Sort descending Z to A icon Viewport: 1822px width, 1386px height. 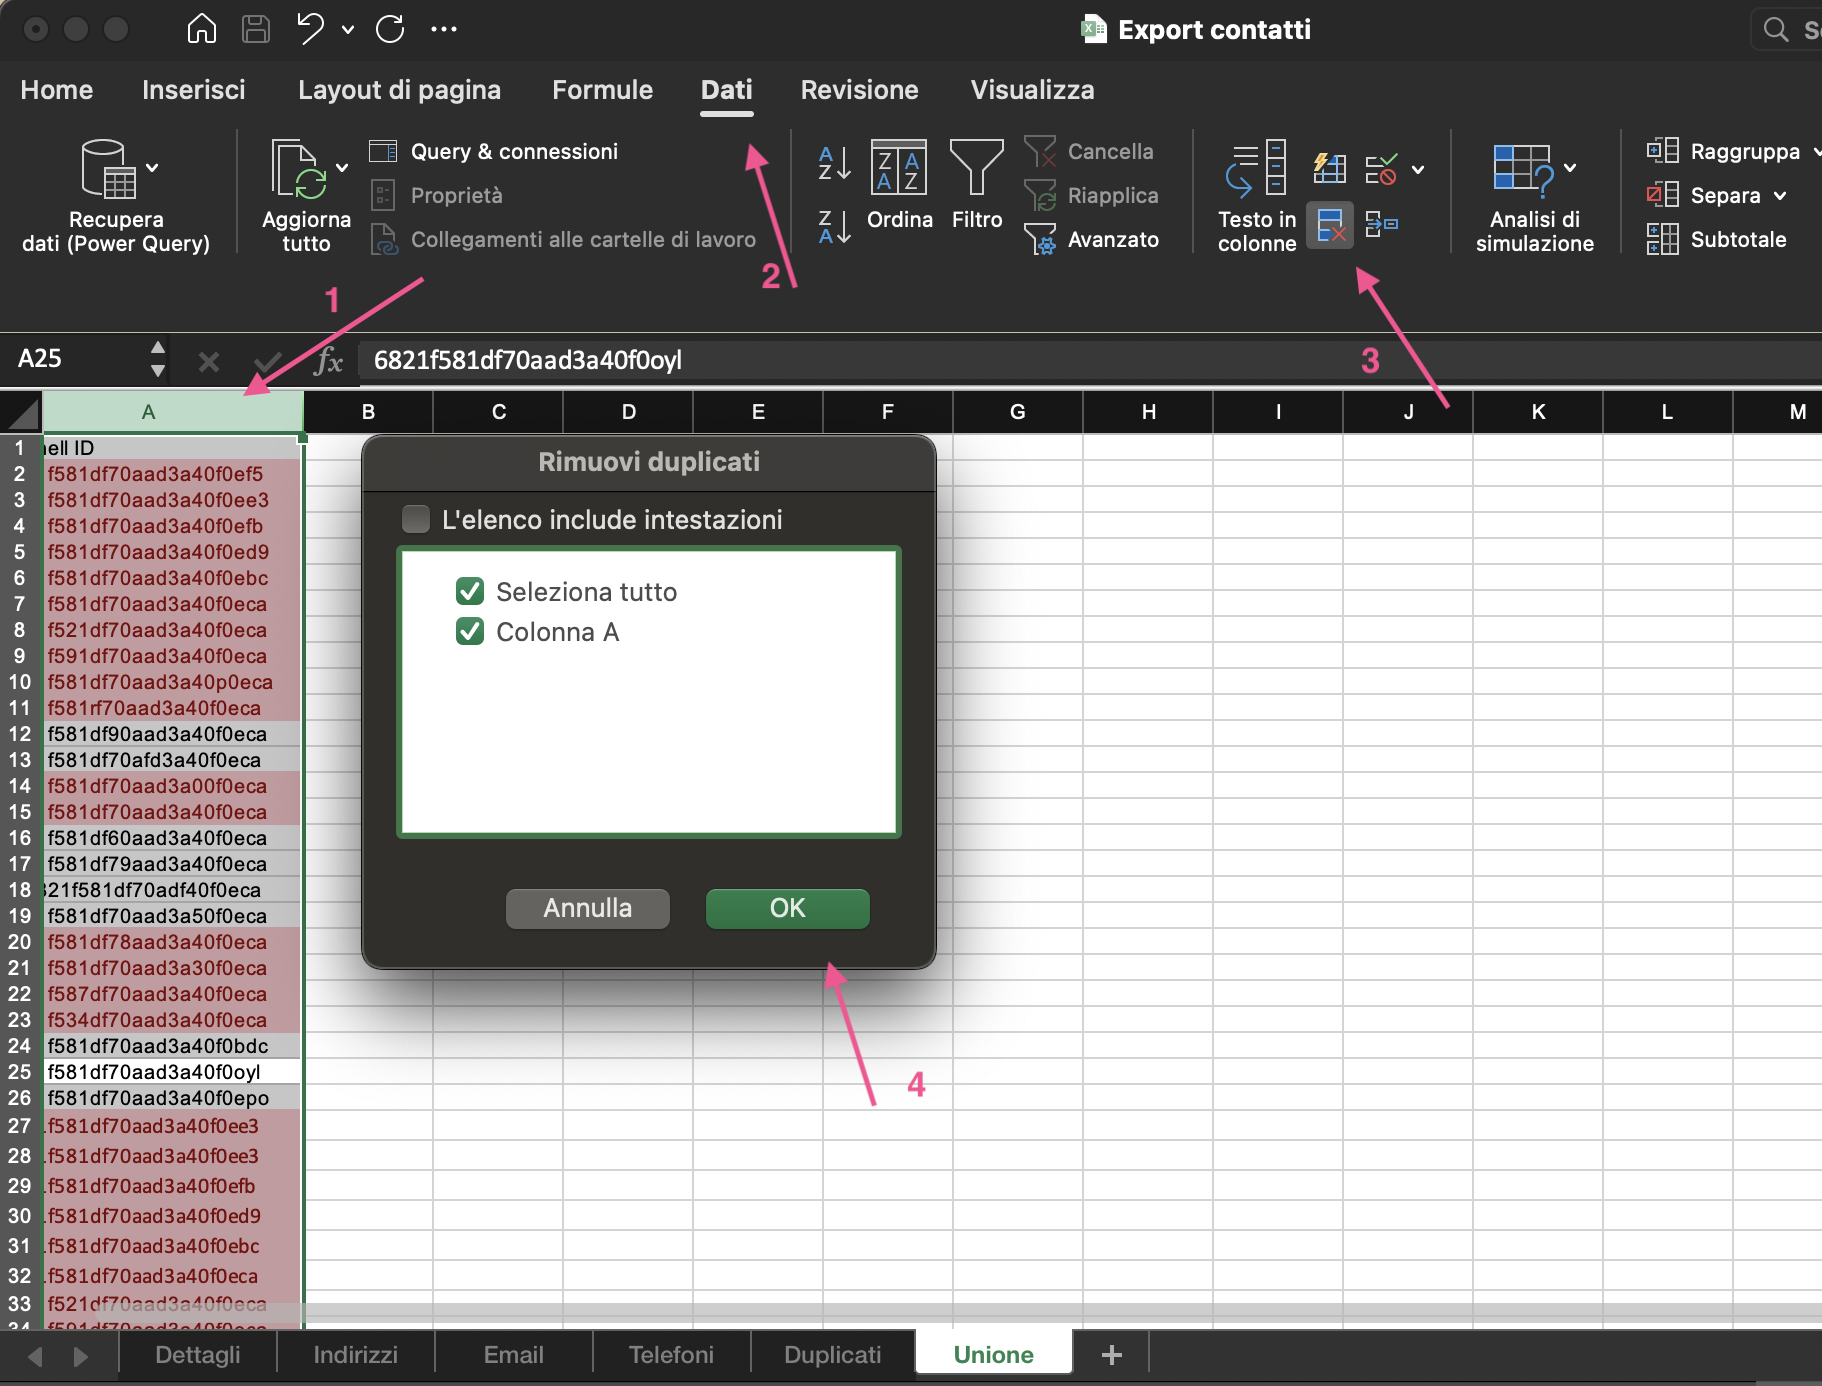tap(834, 227)
